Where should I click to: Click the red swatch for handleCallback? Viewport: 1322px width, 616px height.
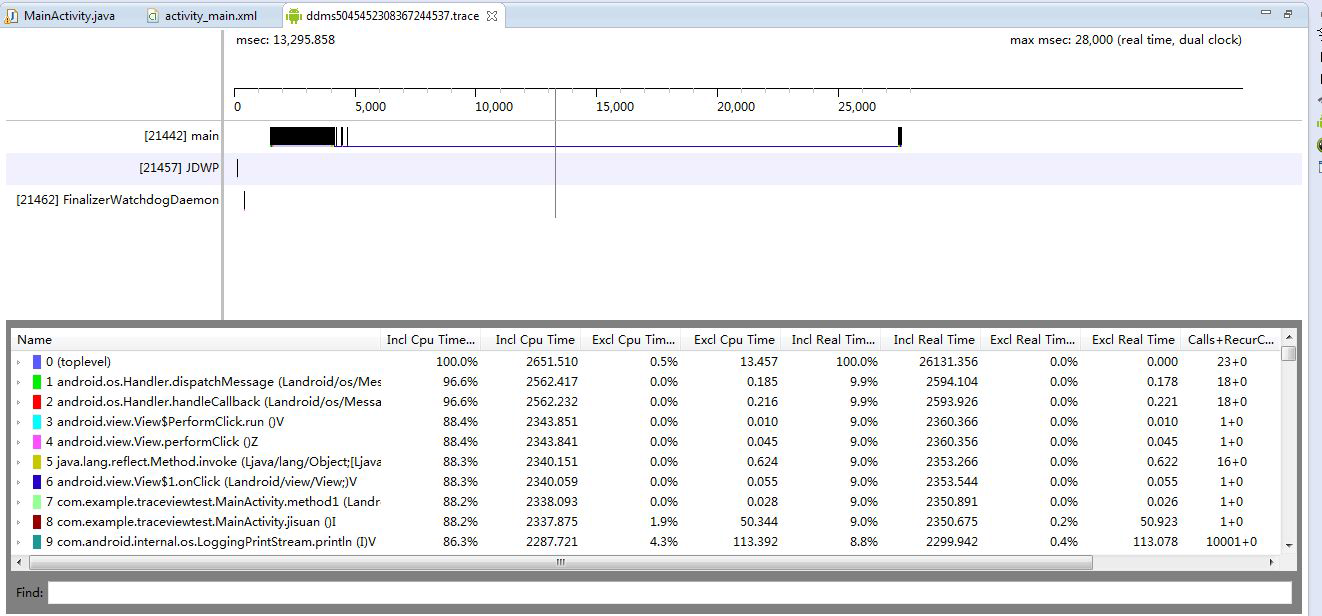pos(37,402)
